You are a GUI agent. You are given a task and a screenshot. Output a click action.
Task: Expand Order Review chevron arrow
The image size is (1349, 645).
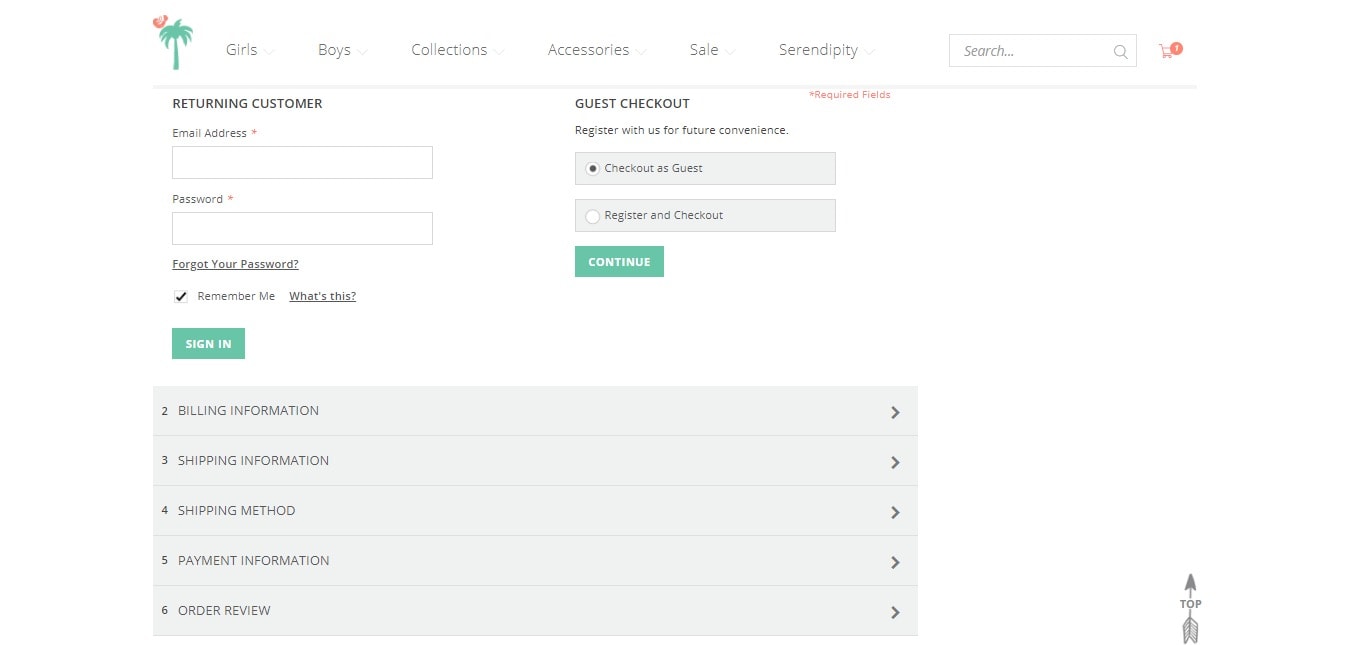pos(895,612)
